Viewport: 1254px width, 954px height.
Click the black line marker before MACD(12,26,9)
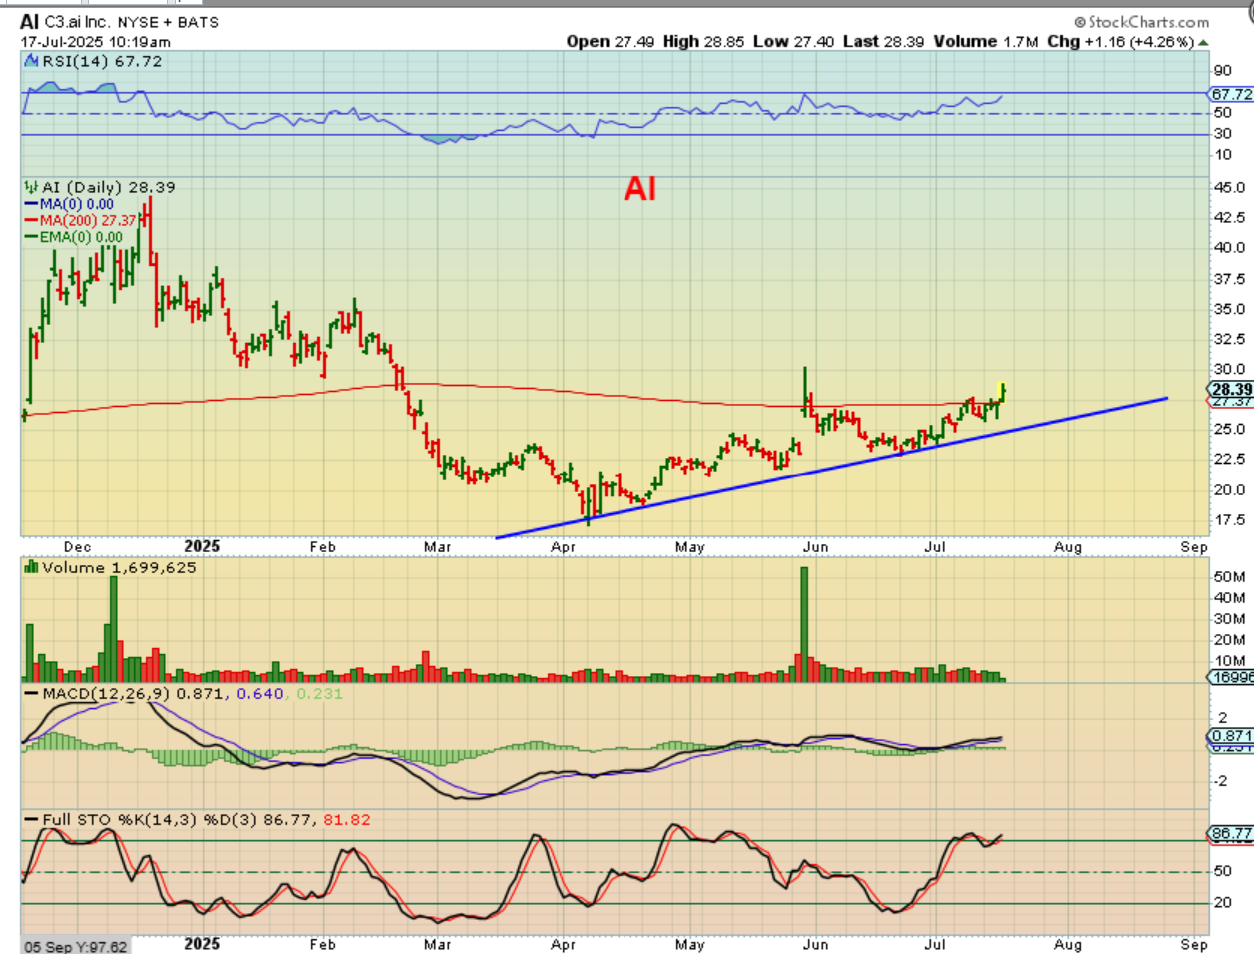(x=32, y=694)
